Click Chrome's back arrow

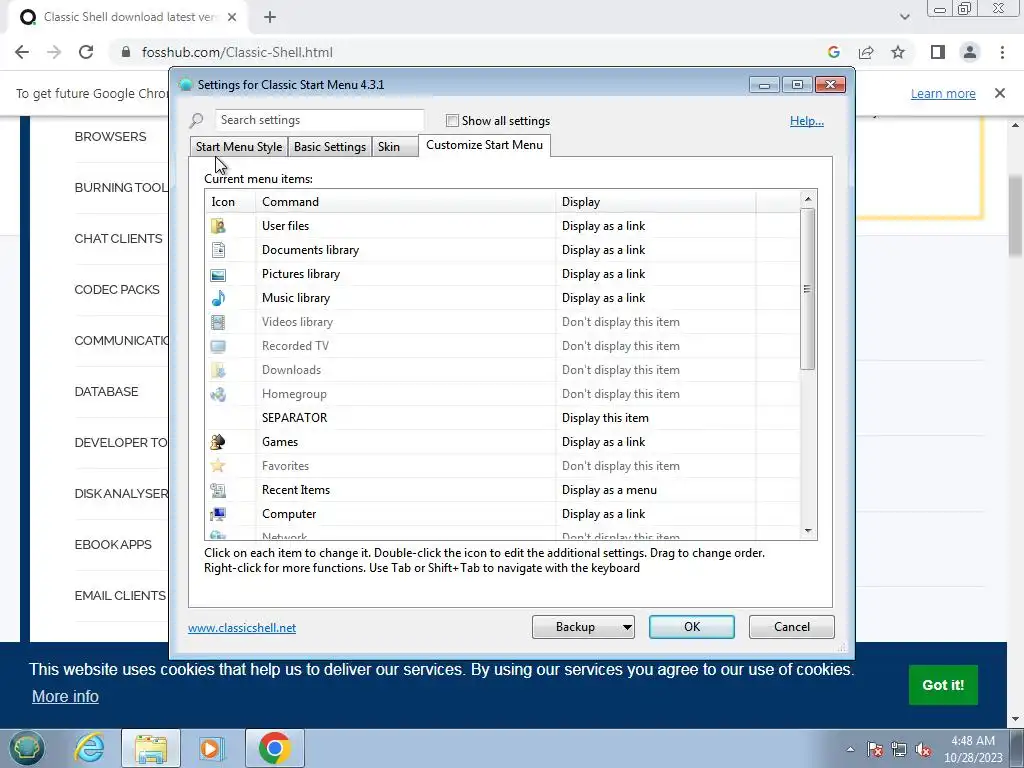[22, 52]
